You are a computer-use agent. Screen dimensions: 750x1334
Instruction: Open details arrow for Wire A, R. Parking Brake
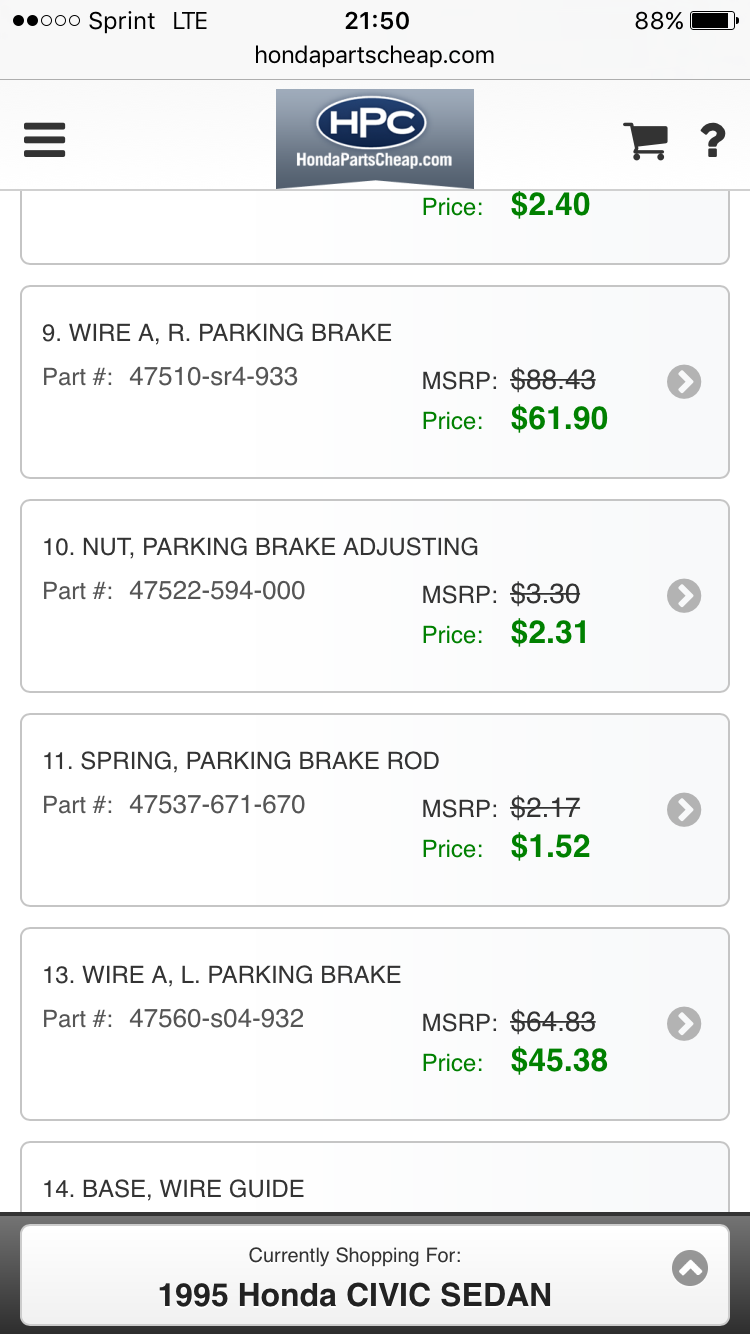684,382
